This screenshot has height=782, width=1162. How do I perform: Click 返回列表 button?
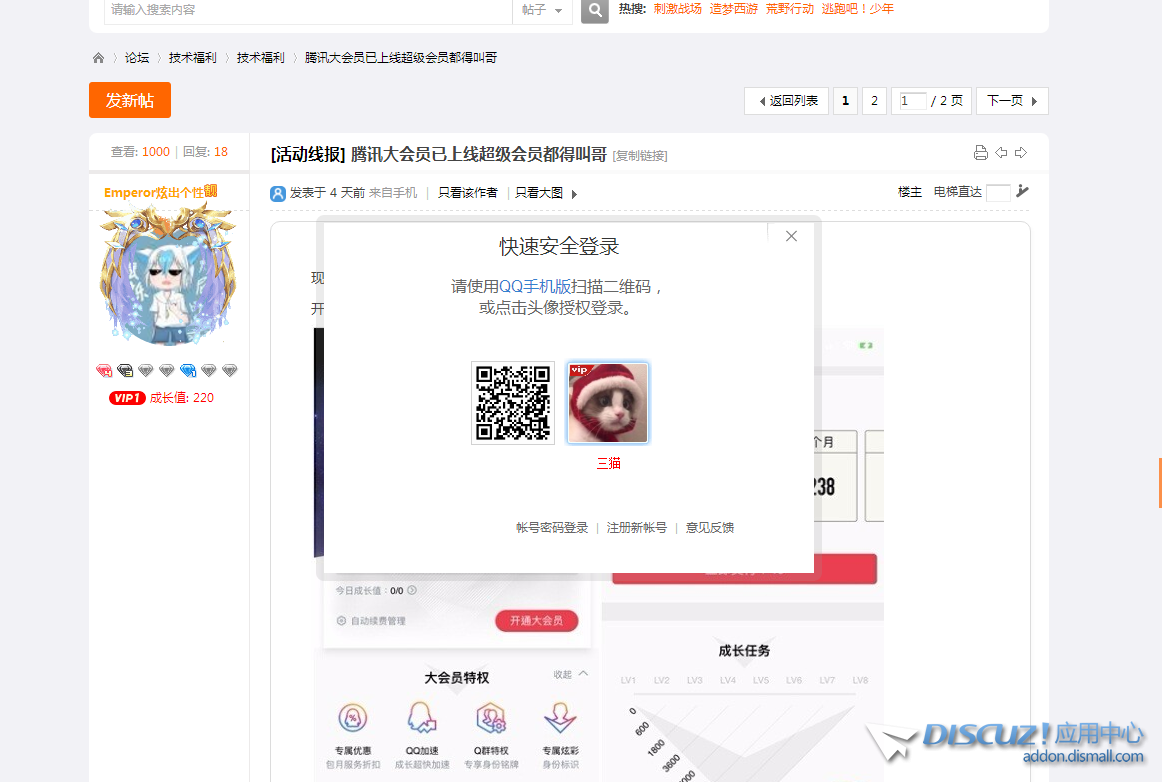click(x=786, y=101)
